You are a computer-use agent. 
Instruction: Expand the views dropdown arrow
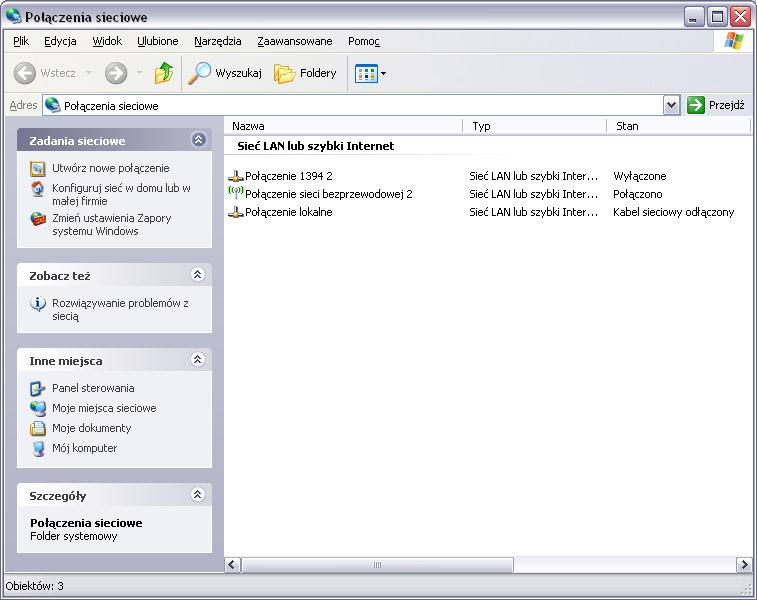[x=383, y=74]
